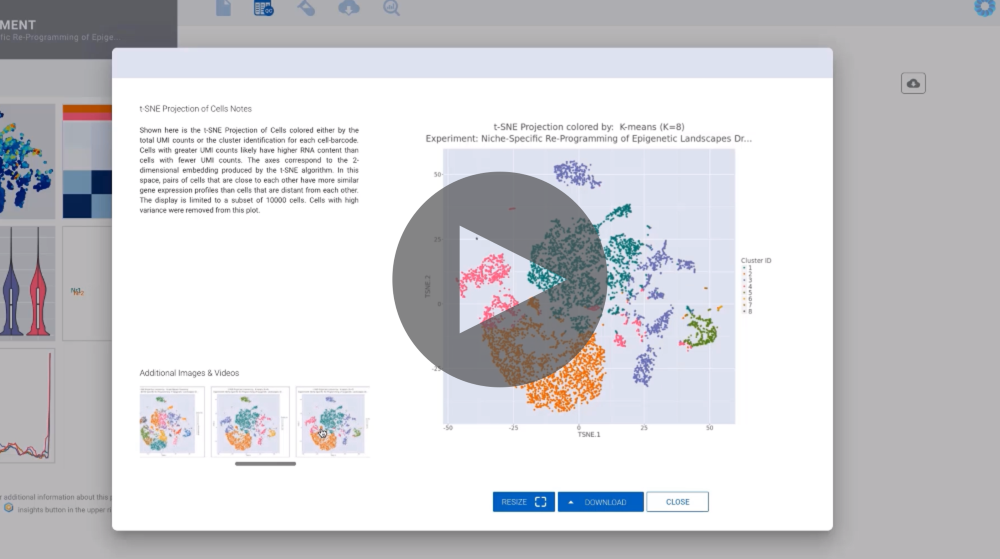
Task: Toggle Cluster ID 8 in legend
Action: 747,312
